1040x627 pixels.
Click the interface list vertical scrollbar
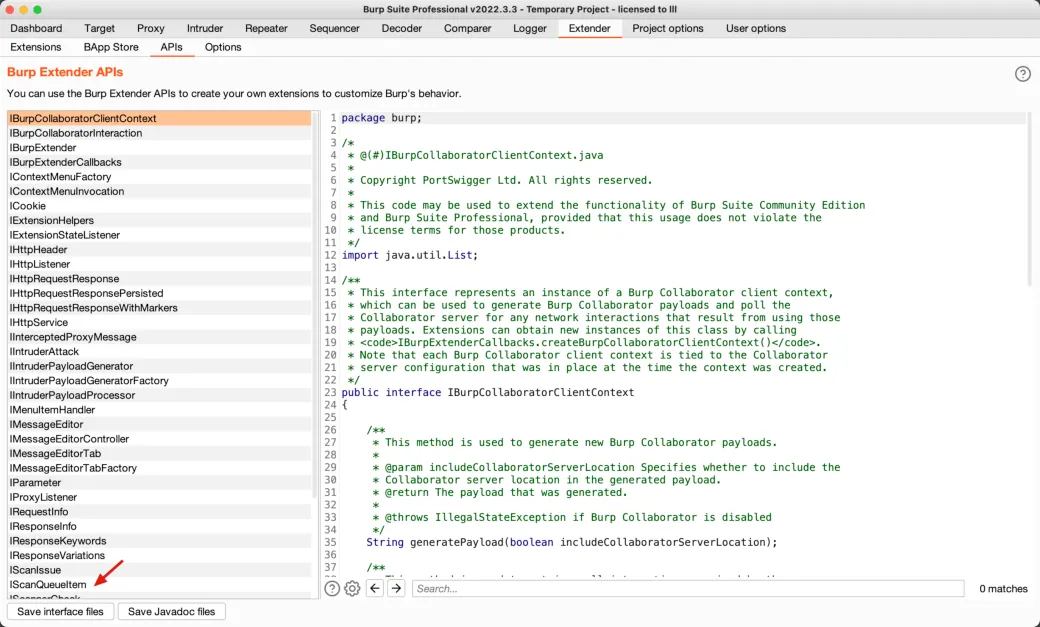click(x=315, y=305)
